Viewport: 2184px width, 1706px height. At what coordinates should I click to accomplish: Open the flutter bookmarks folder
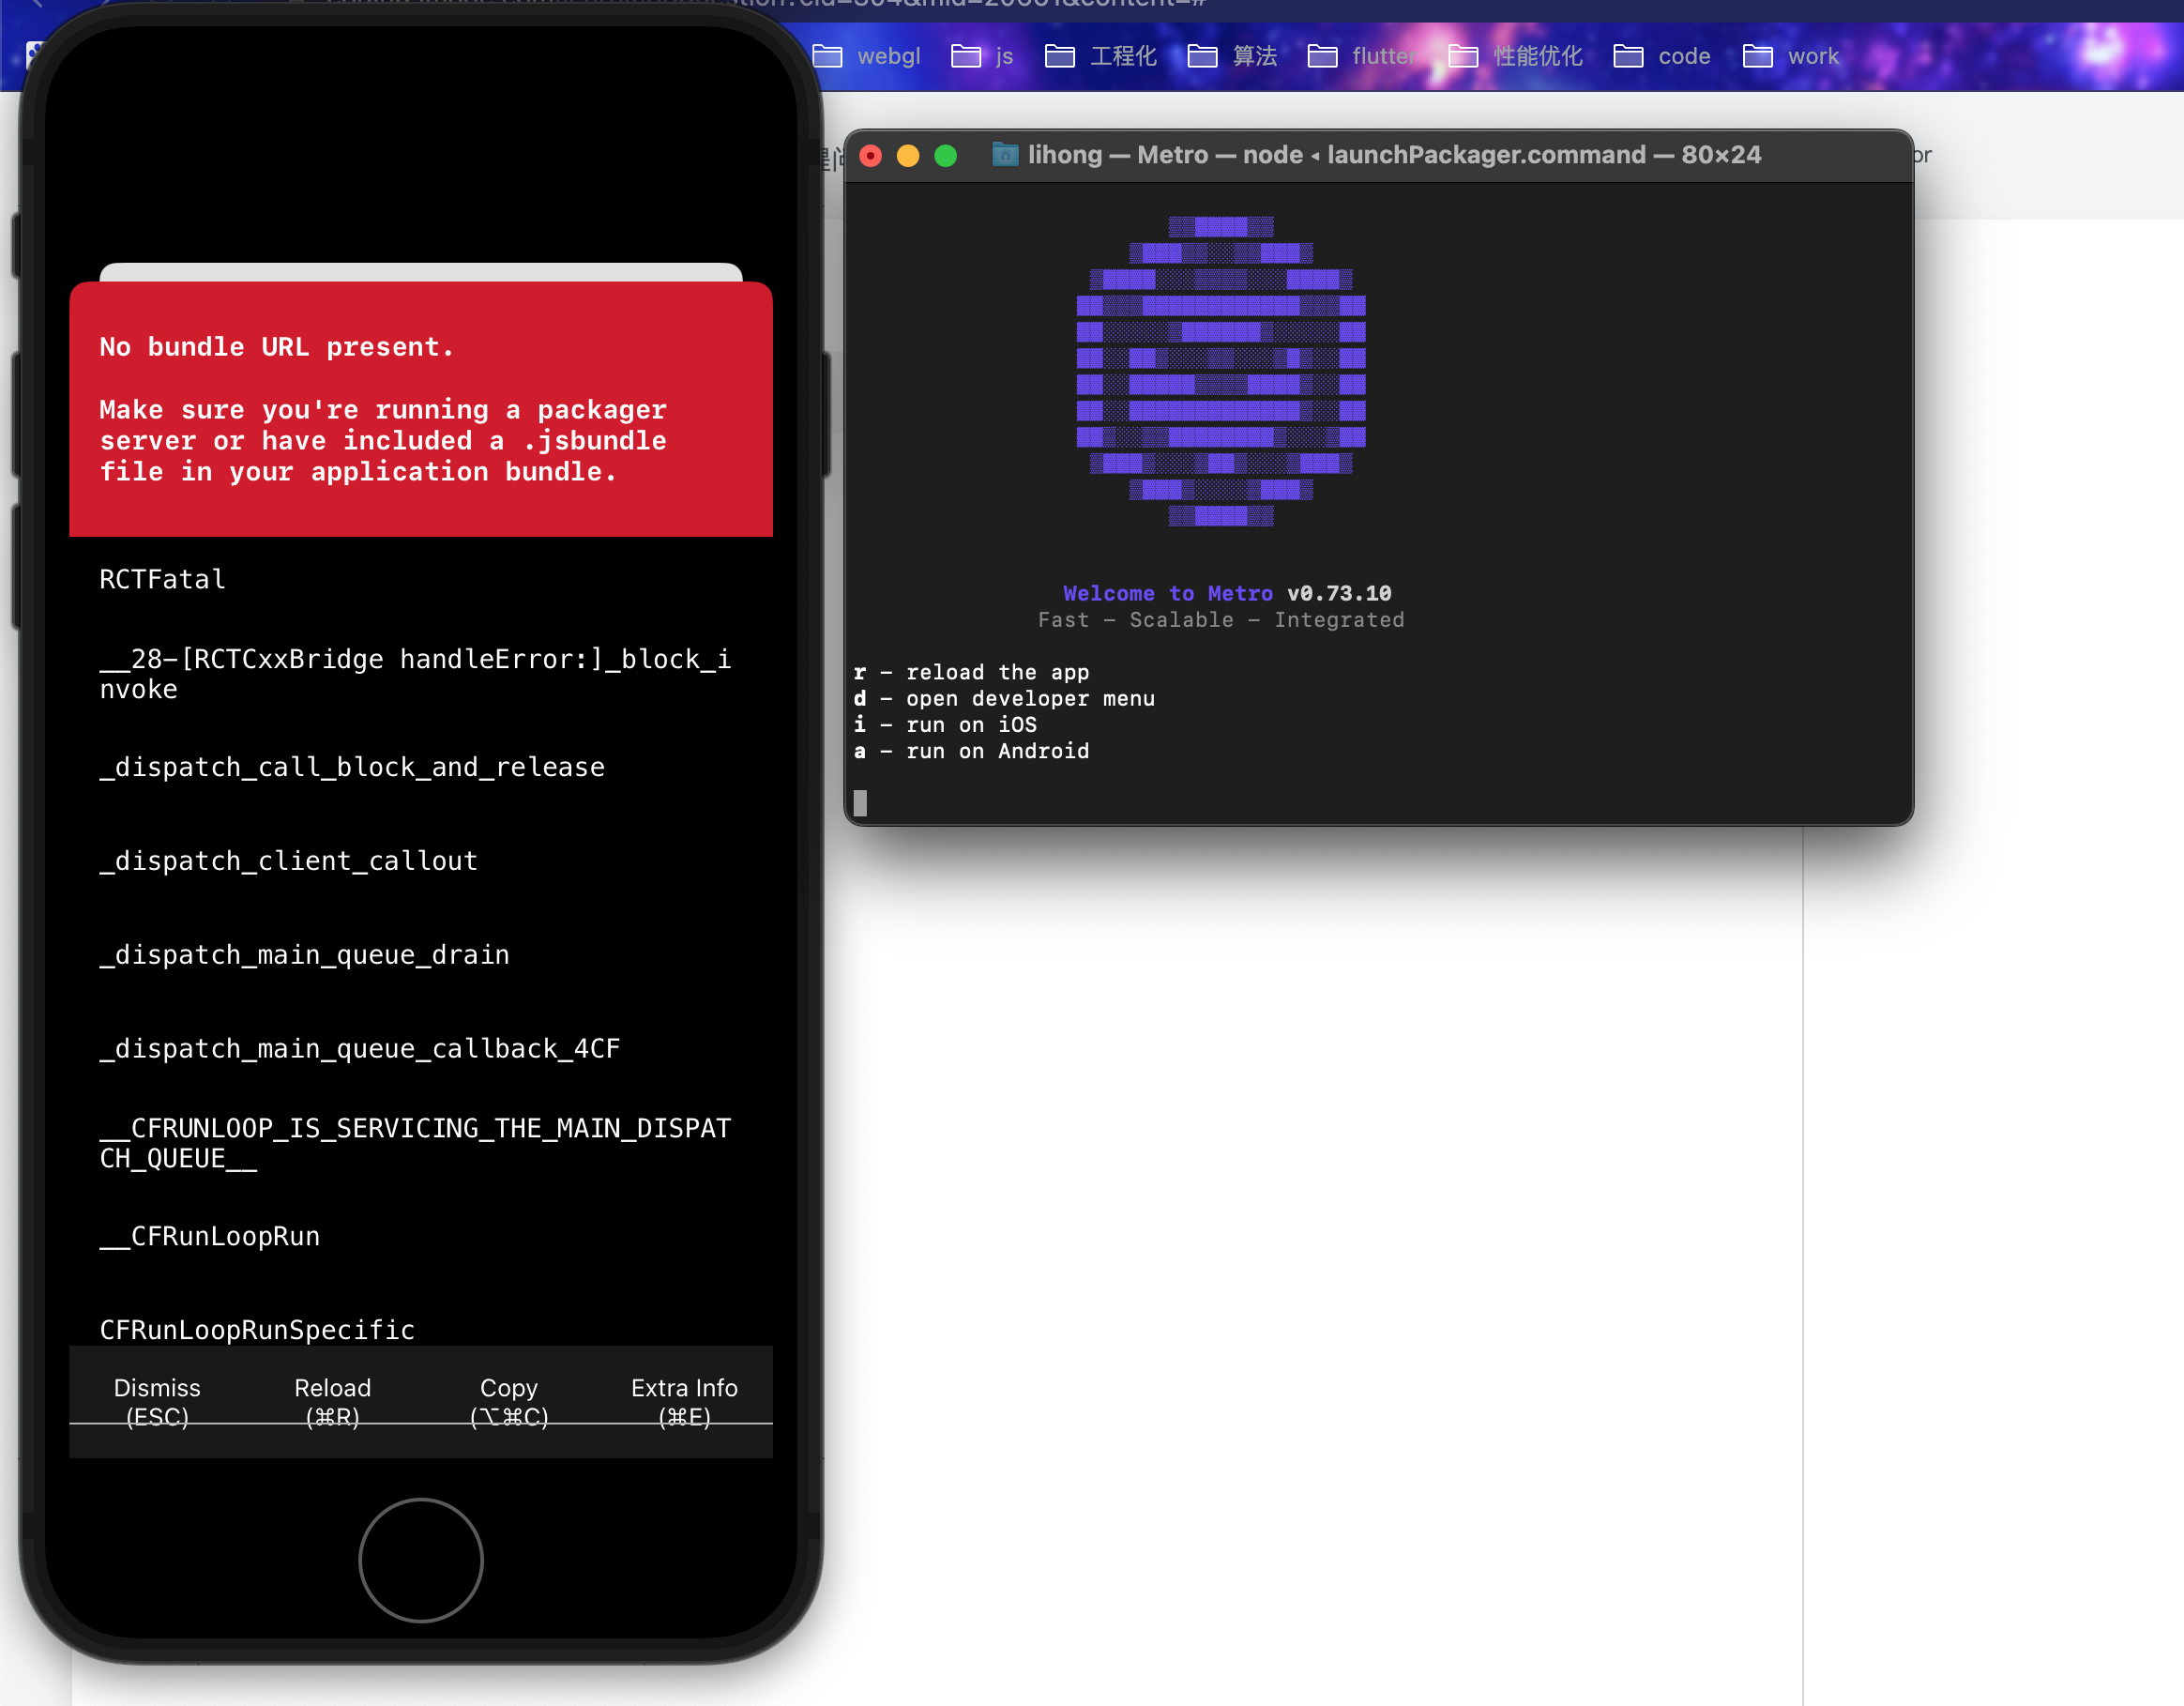click(x=1362, y=56)
